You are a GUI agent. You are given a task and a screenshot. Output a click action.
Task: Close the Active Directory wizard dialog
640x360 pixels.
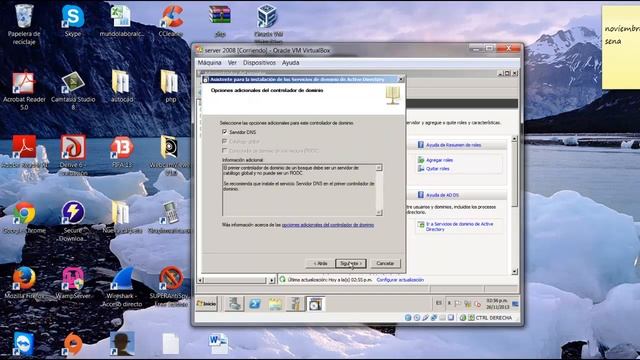tap(401, 79)
